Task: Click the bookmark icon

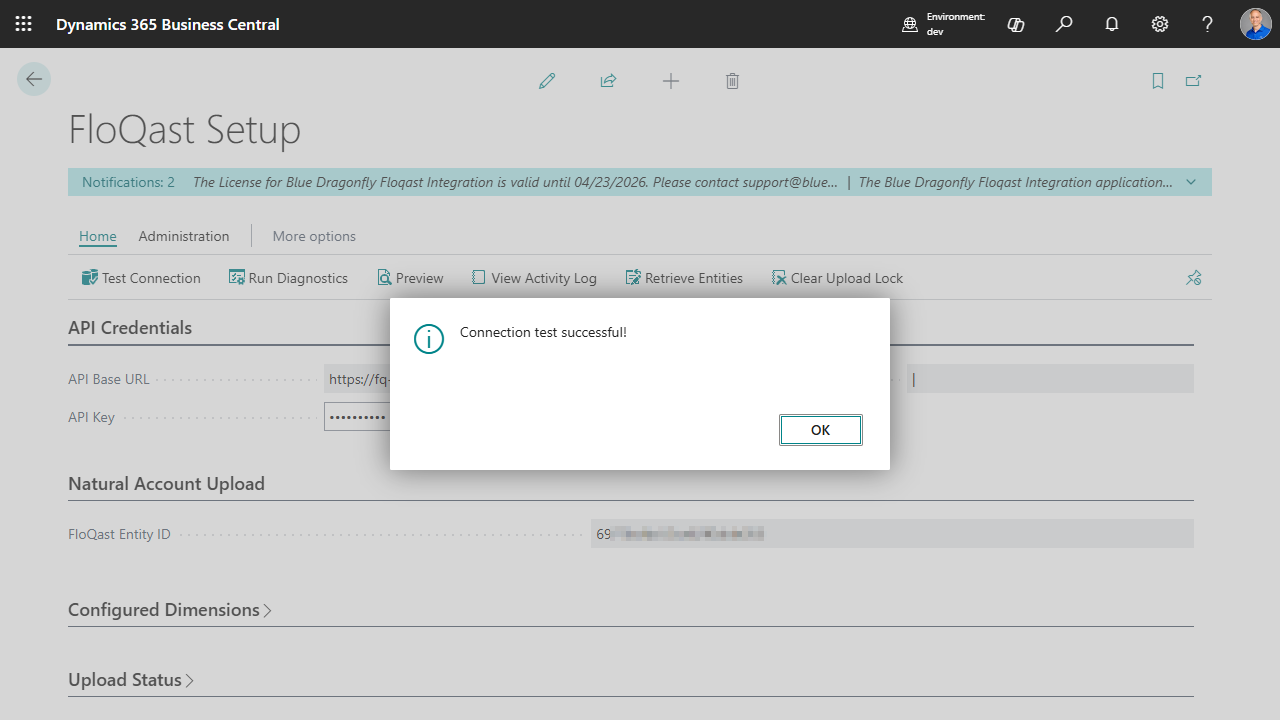Action: (1158, 81)
